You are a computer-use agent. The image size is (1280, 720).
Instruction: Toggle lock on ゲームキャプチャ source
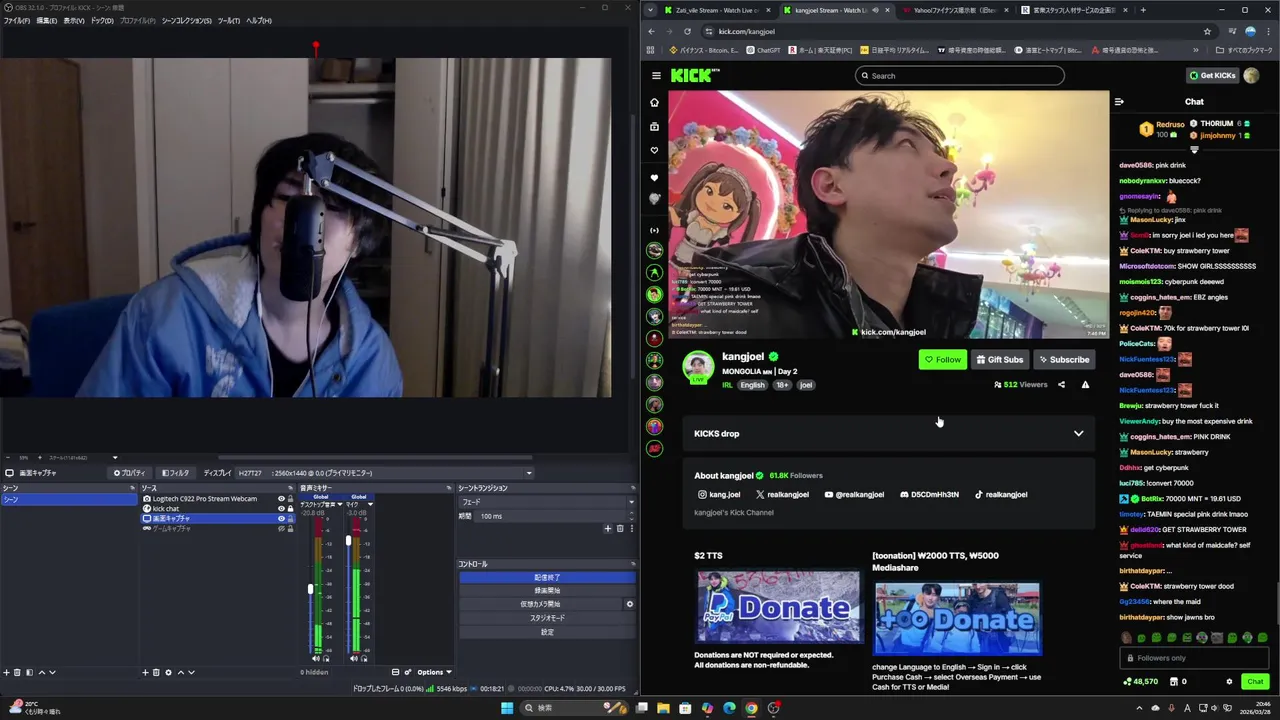(291, 529)
